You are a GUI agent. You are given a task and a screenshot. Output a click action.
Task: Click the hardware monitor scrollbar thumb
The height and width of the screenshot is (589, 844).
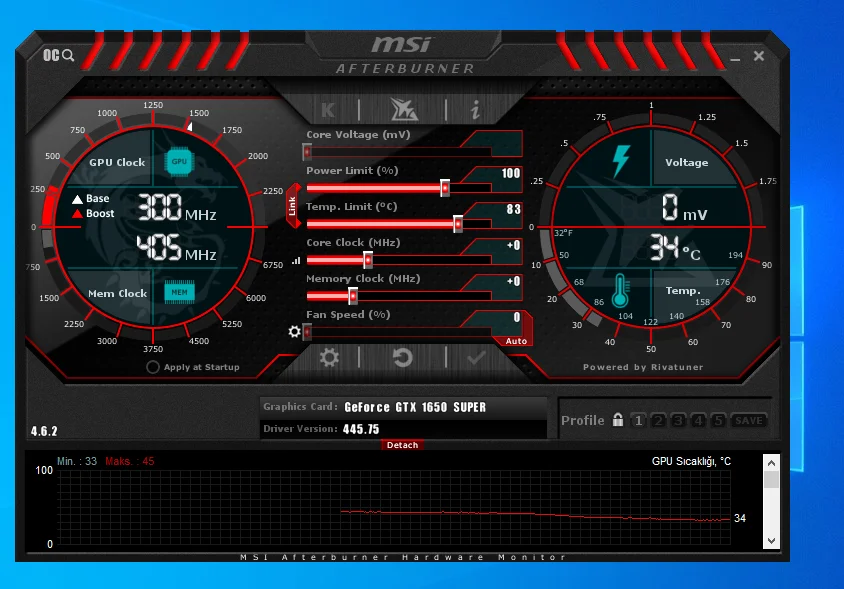pos(771,479)
